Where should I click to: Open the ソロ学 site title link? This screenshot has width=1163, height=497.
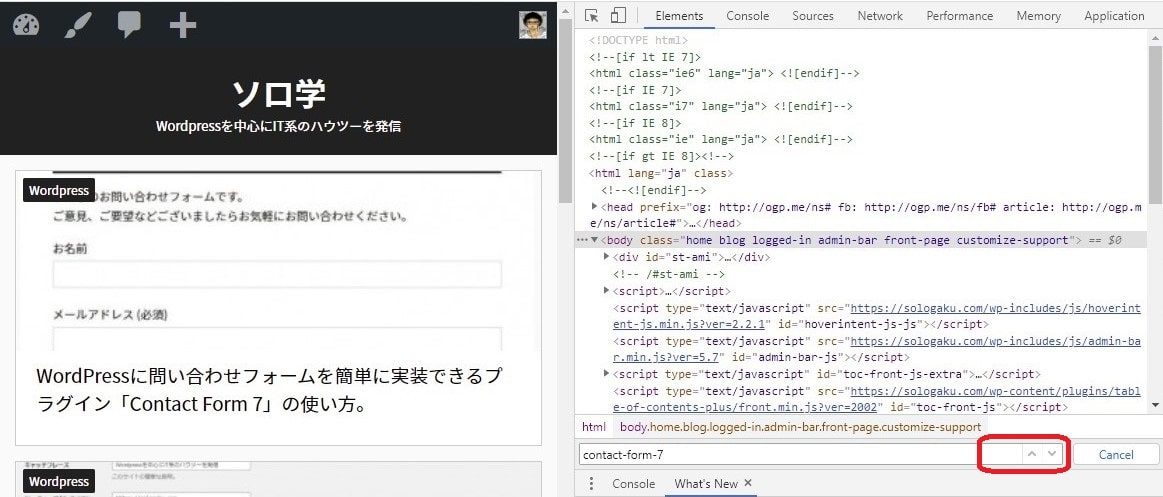point(279,94)
